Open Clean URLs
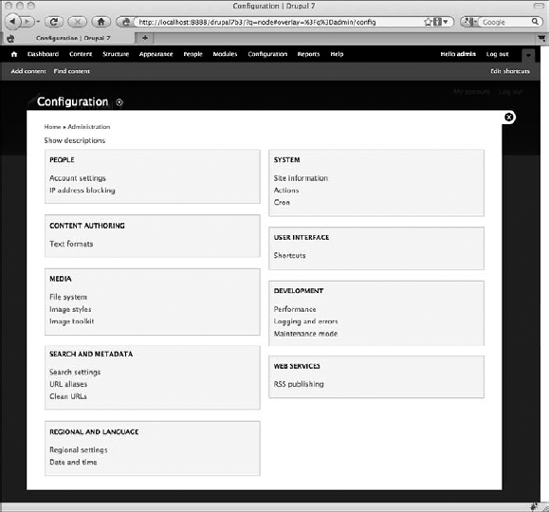The height and width of the screenshot is (512, 549). pyautogui.click(x=68, y=396)
